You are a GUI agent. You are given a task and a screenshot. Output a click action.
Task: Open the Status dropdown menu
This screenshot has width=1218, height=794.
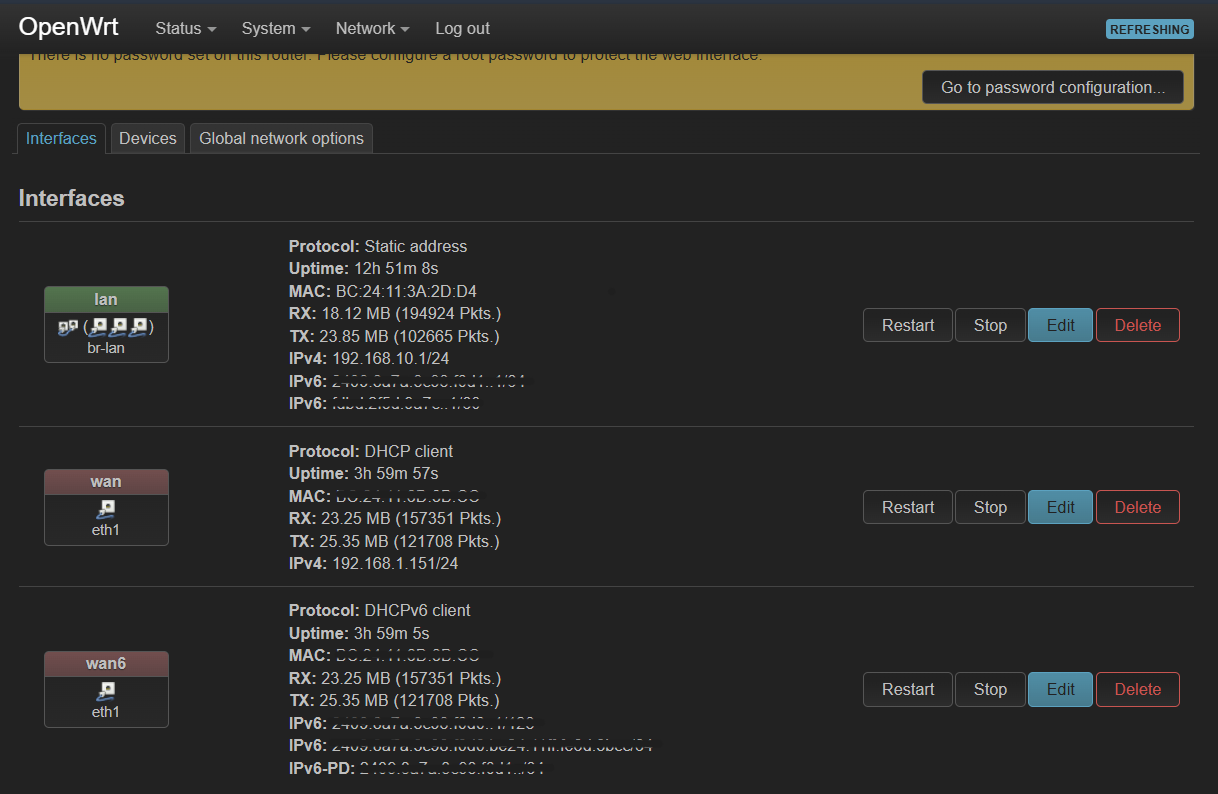point(185,29)
